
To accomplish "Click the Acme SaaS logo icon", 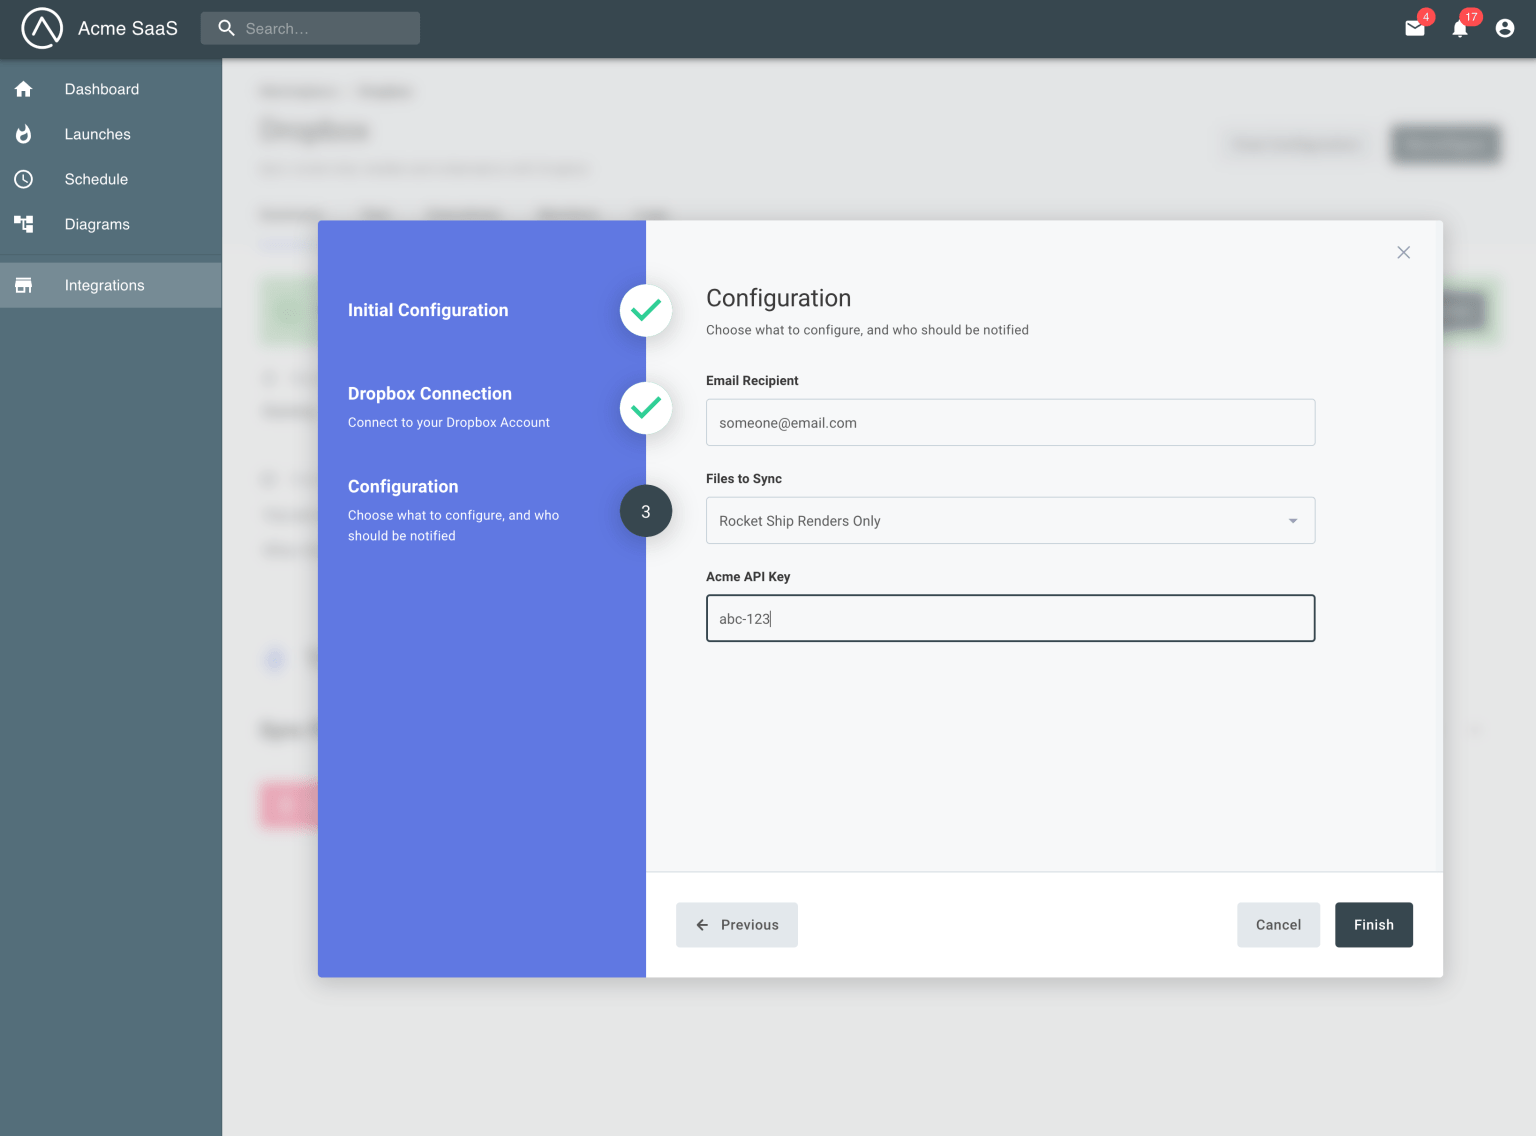I will click(42, 28).
